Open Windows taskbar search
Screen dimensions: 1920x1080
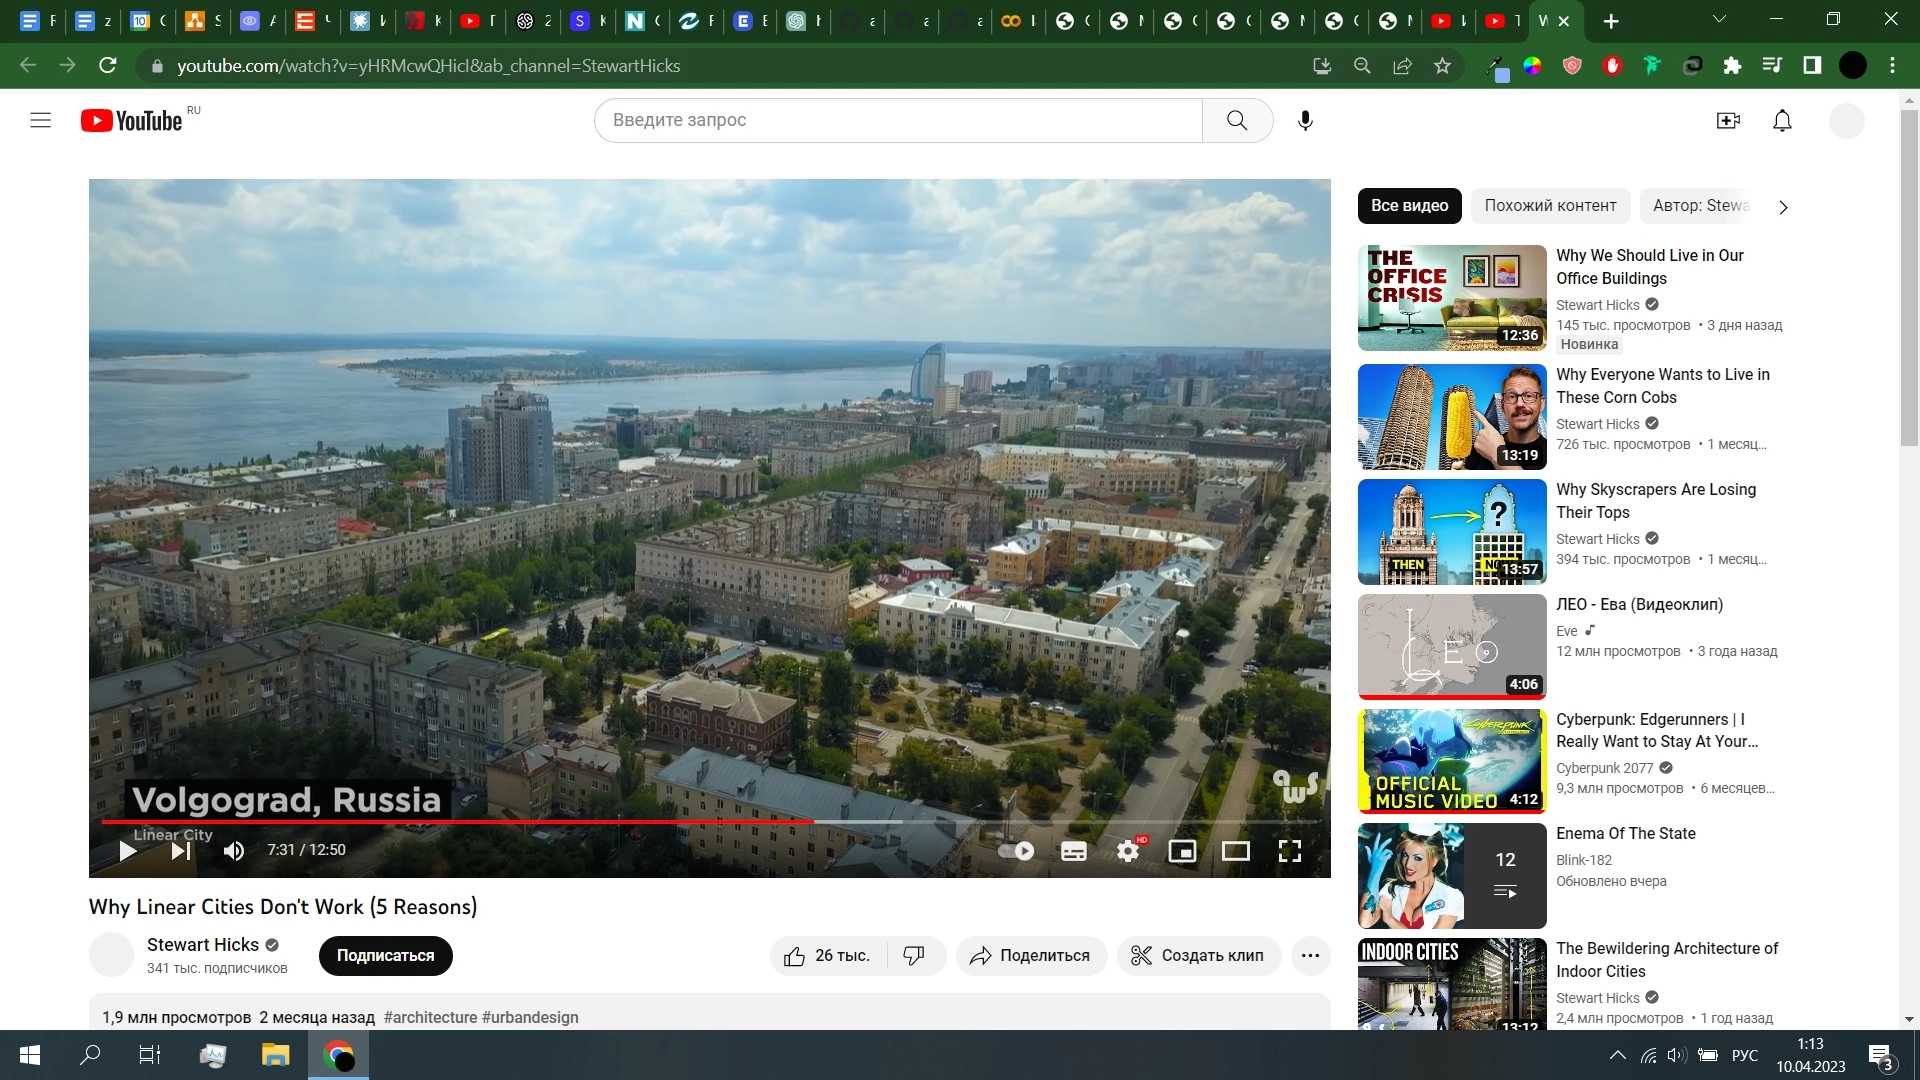click(x=90, y=1055)
